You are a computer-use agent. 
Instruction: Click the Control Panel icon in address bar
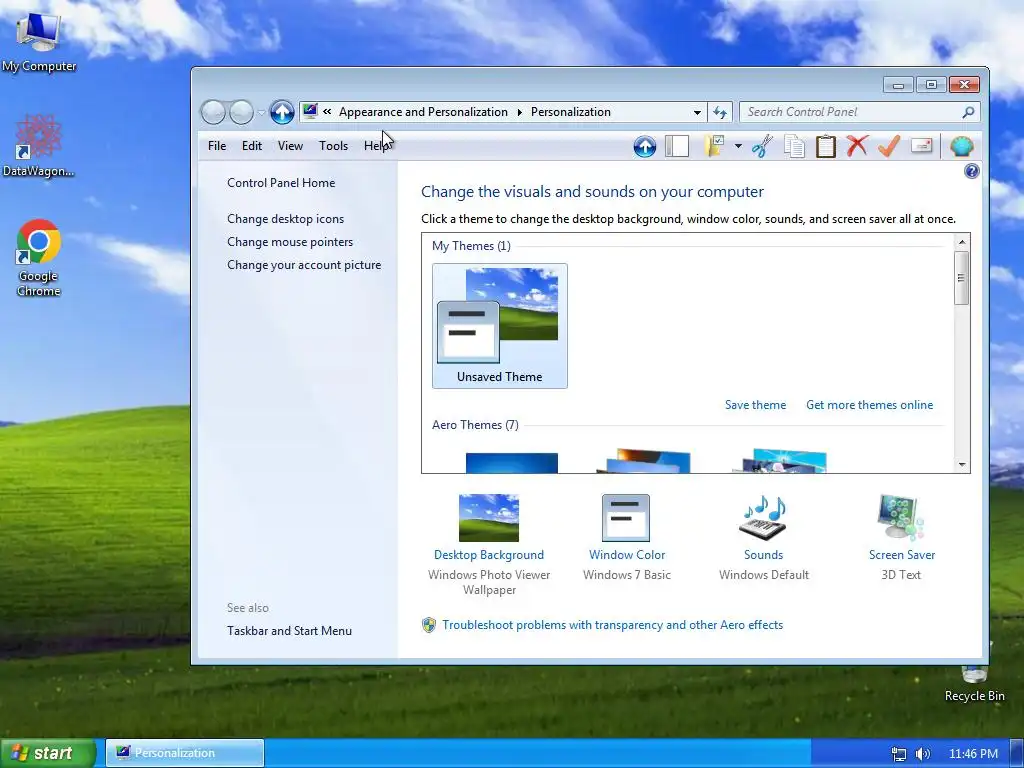(x=310, y=111)
